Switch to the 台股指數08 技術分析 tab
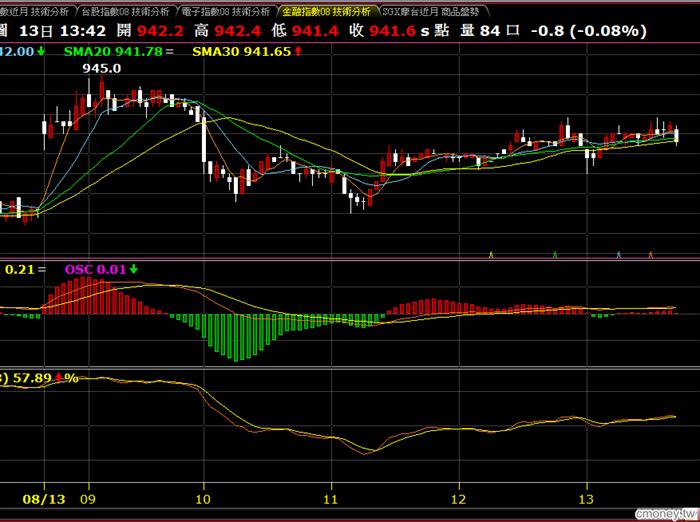Image resolution: width=700 pixels, height=522 pixels. click(x=126, y=11)
